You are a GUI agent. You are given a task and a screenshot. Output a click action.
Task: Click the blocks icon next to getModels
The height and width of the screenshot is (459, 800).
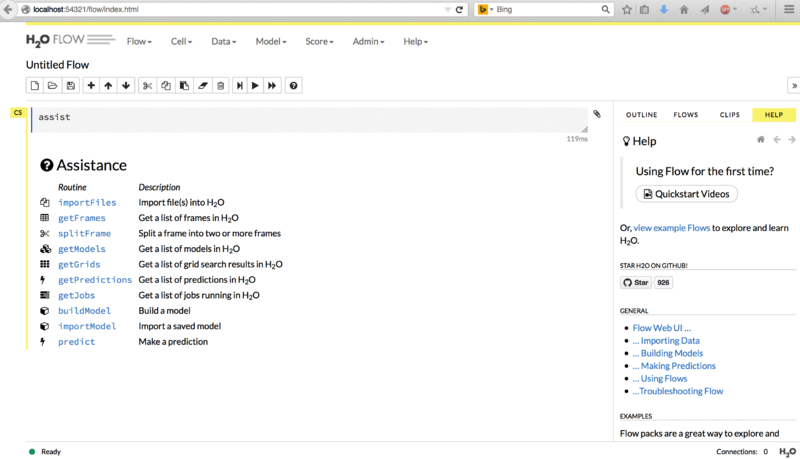(x=45, y=249)
